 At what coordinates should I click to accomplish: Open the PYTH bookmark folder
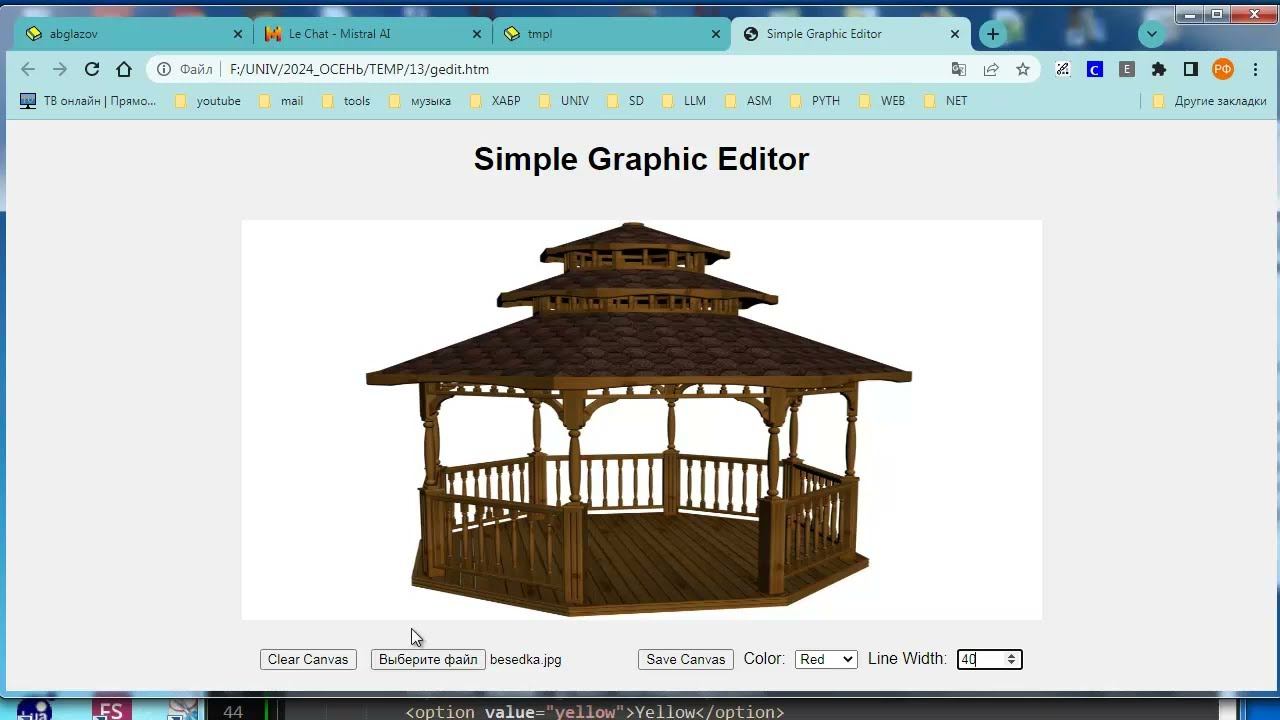coord(815,101)
